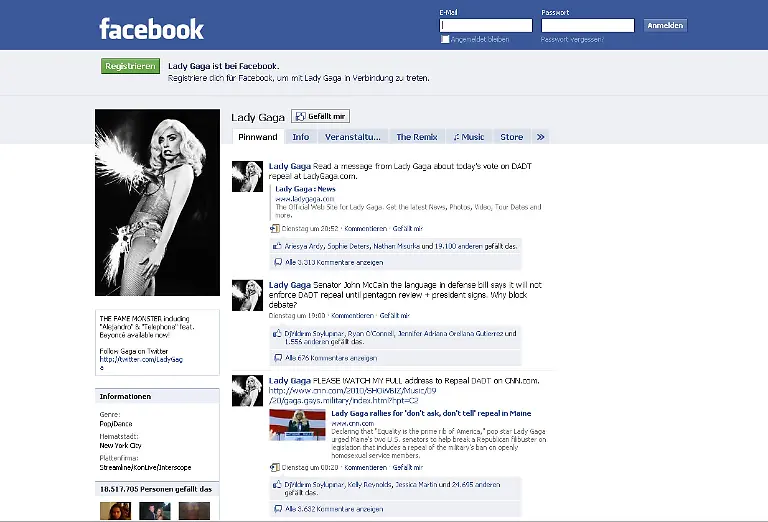
Task: Click the facebook logo
Action: coord(151,29)
